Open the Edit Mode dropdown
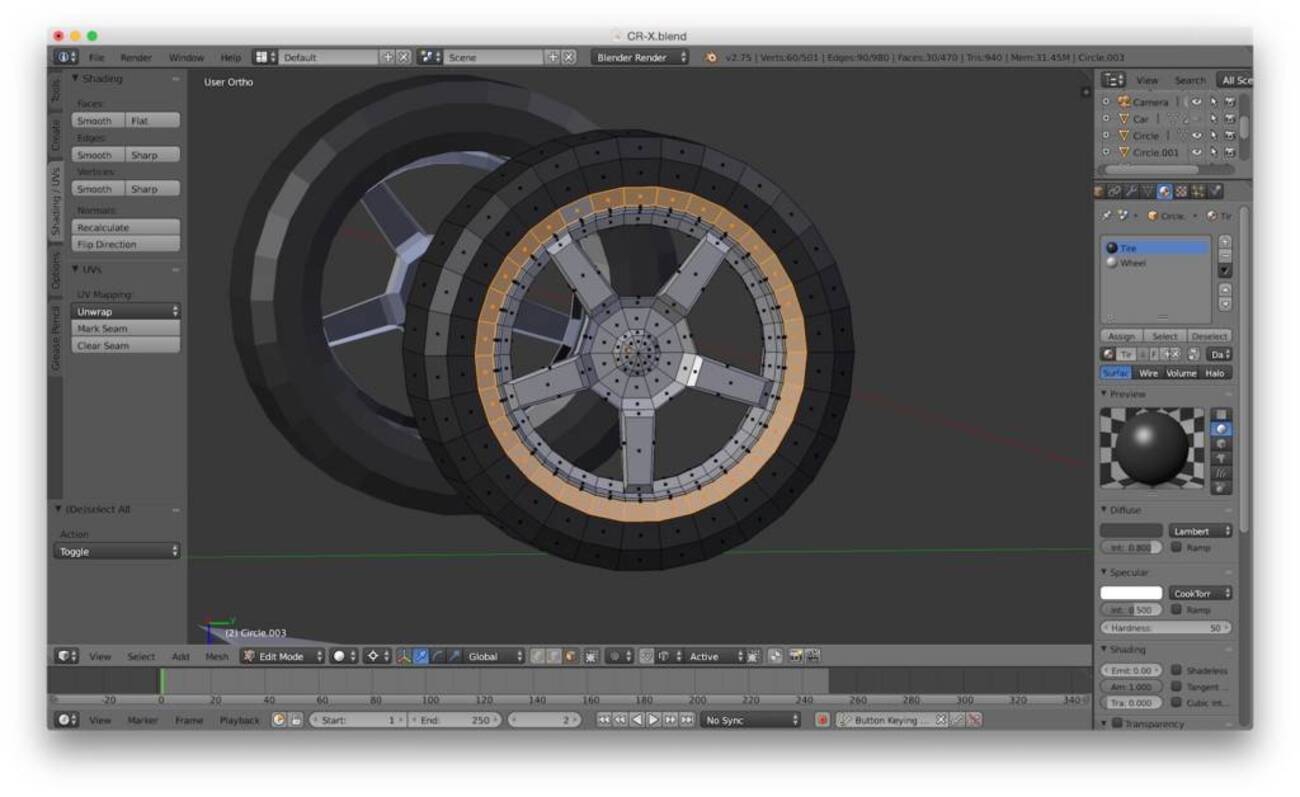 click(x=283, y=657)
